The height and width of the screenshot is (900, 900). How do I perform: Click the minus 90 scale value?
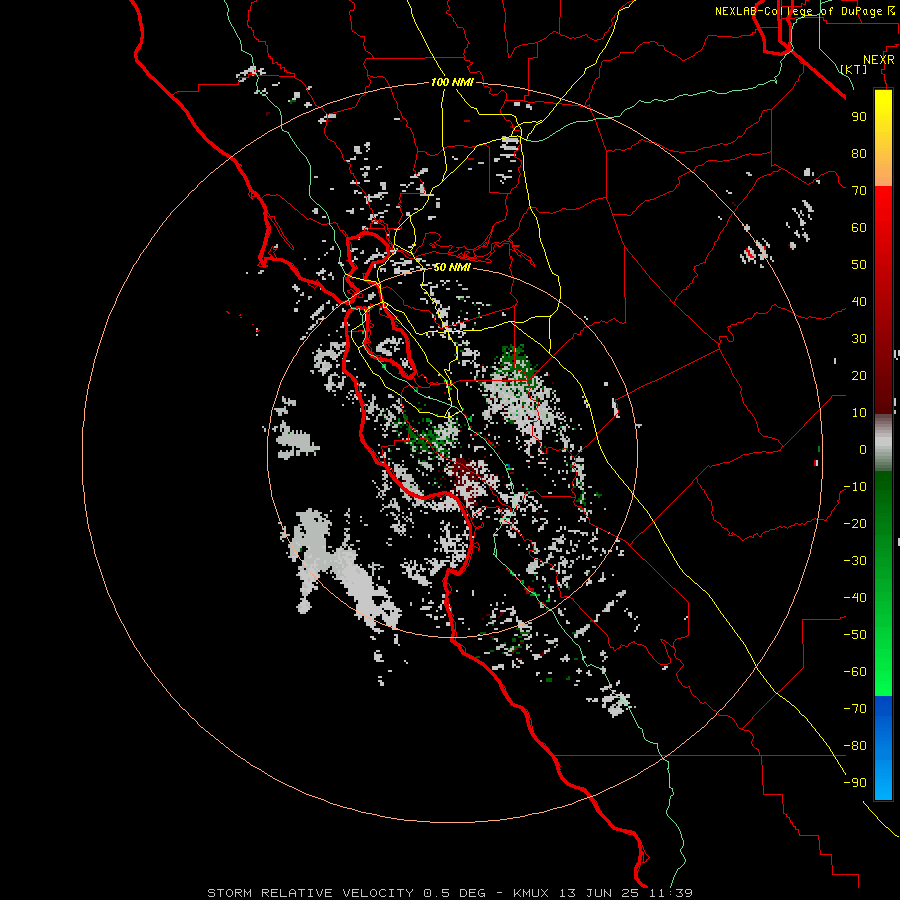click(855, 783)
